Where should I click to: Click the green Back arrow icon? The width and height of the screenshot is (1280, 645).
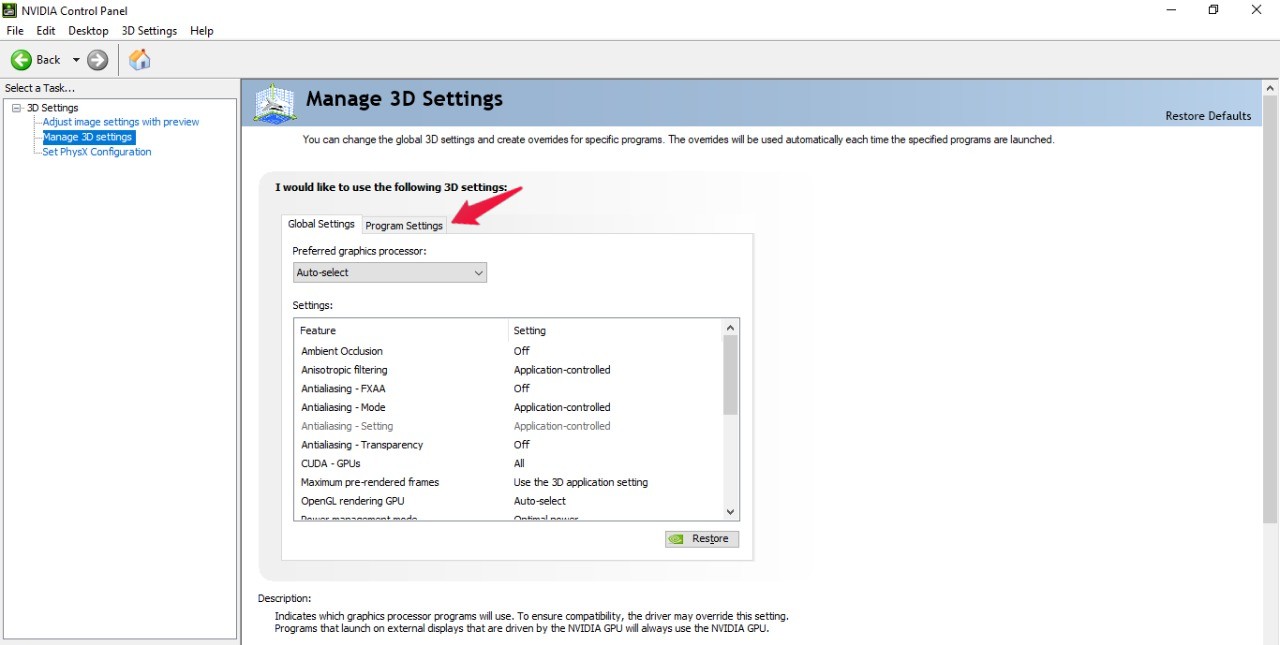pyautogui.click(x=21, y=60)
